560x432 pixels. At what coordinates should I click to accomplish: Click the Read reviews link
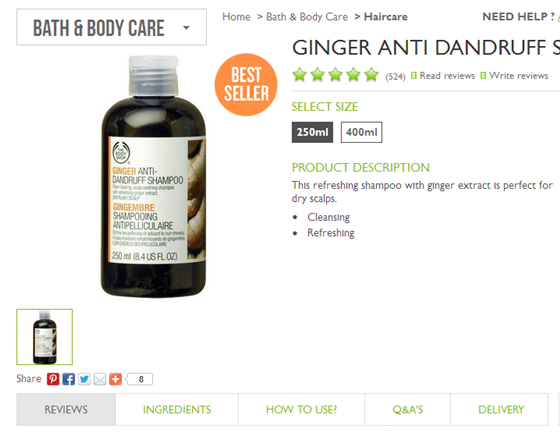[x=447, y=76]
